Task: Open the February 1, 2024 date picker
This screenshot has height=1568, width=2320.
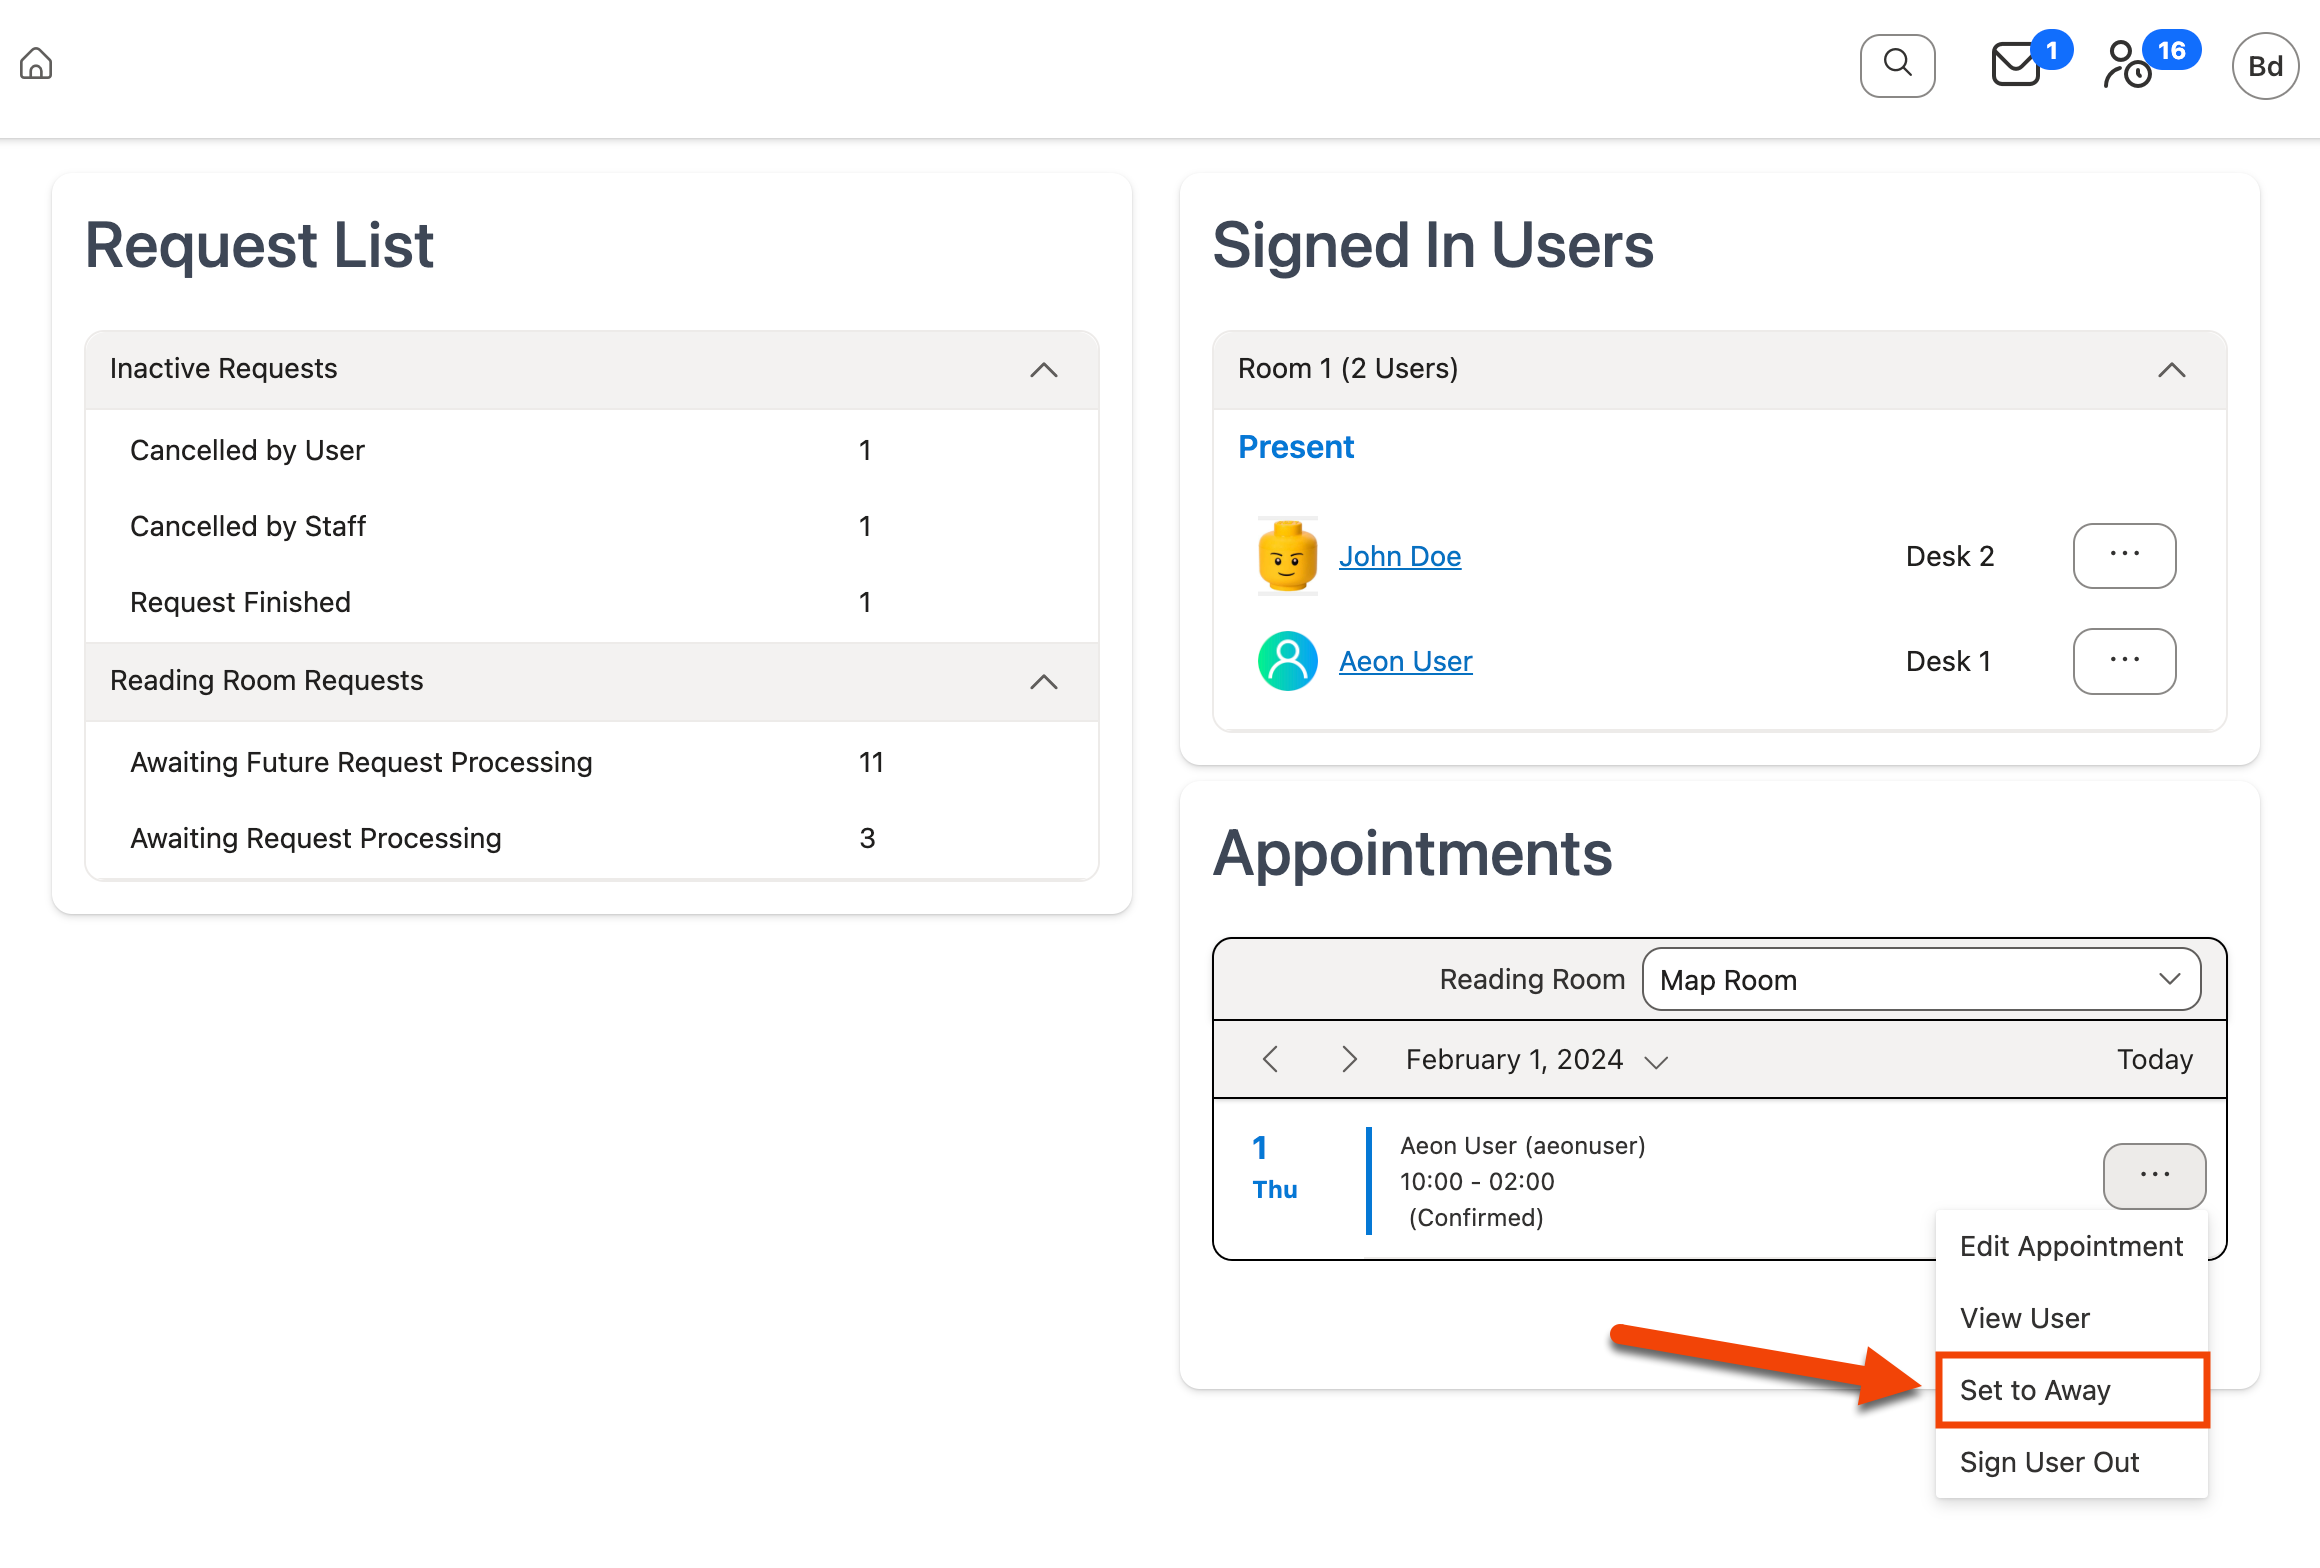Action: (1536, 1060)
